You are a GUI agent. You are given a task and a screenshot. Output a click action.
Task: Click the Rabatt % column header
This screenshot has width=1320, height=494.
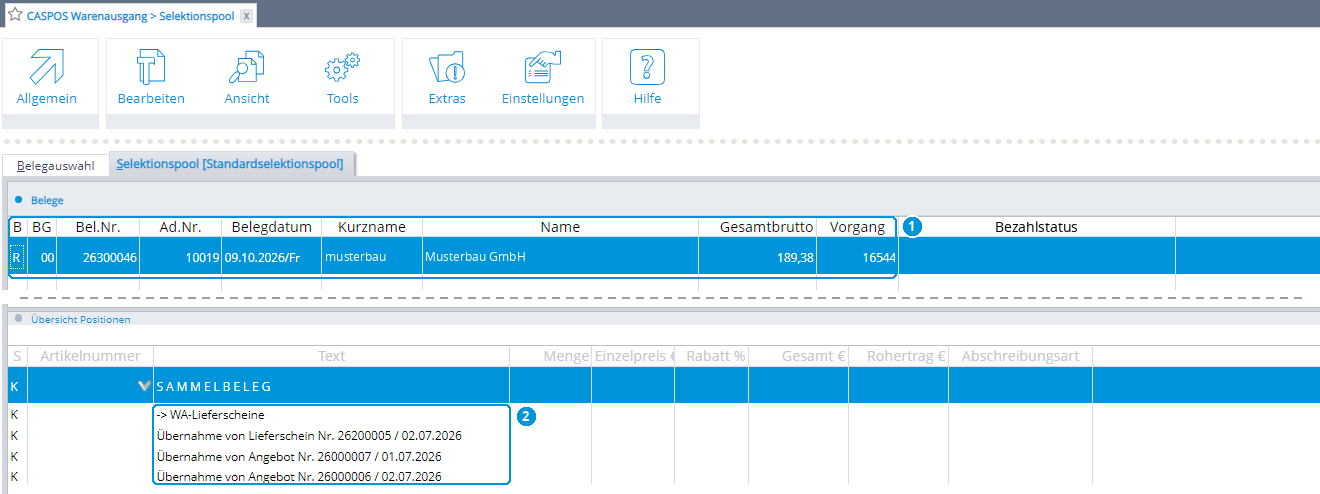pos(711,355)
